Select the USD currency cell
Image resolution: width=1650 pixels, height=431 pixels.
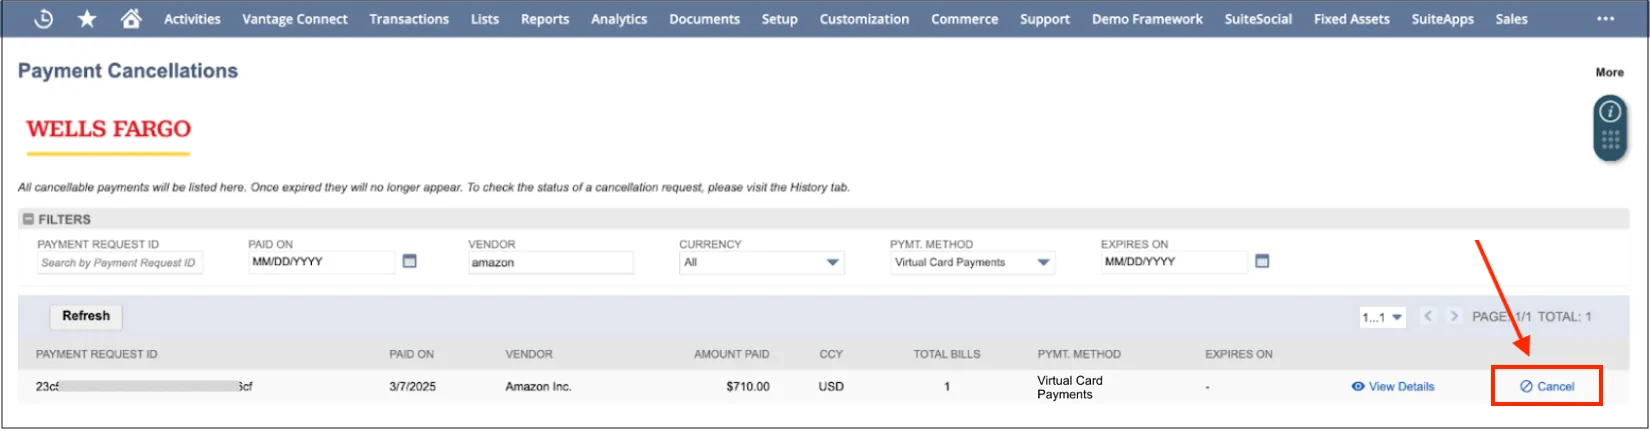(831, 386)
